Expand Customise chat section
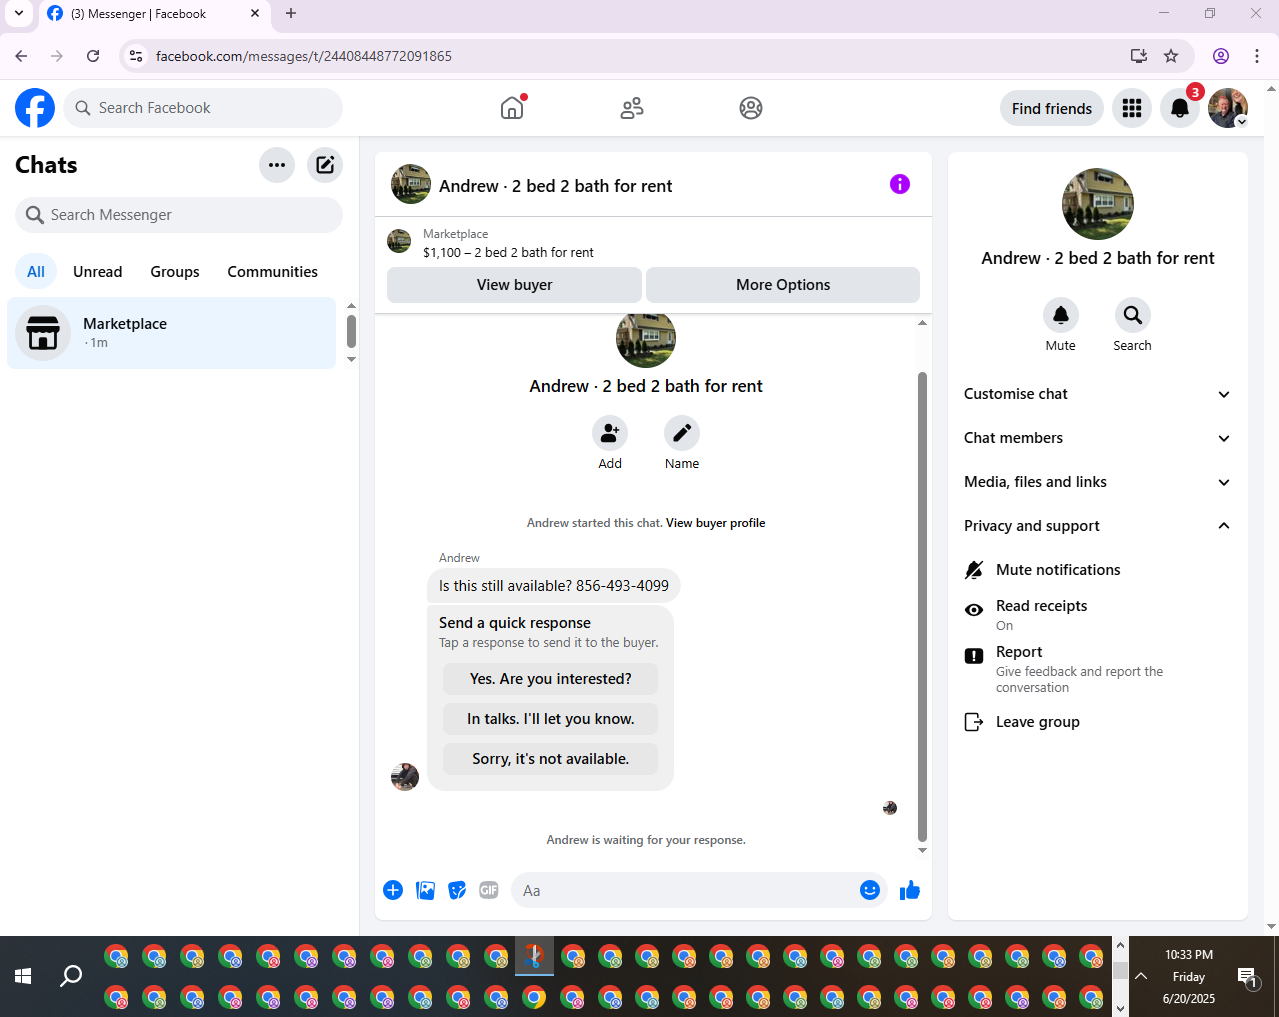 point(1097,394)
